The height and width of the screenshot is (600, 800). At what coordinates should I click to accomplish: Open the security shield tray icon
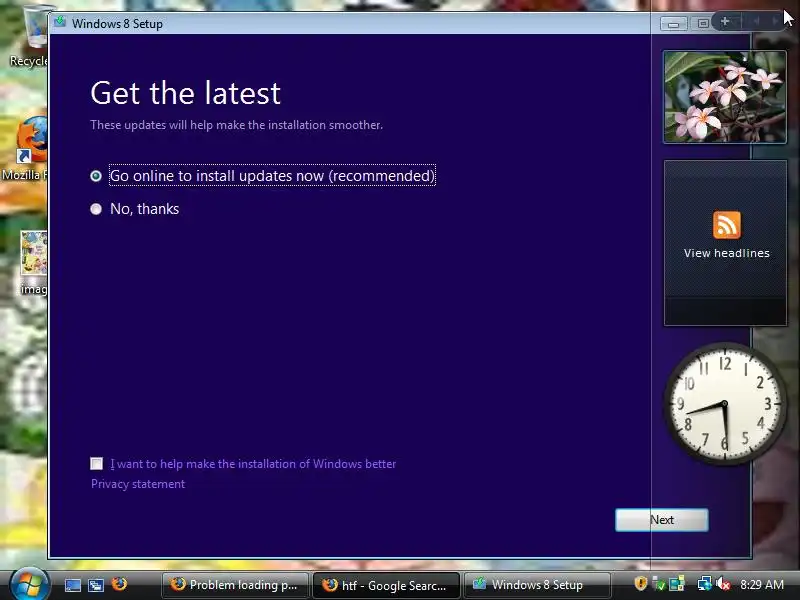[x=641, y=583]
